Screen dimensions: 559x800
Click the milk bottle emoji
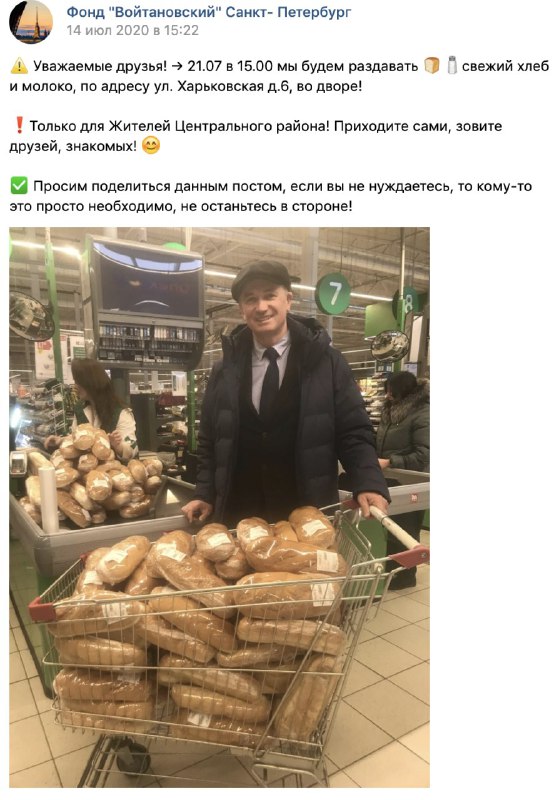(451, 65)
